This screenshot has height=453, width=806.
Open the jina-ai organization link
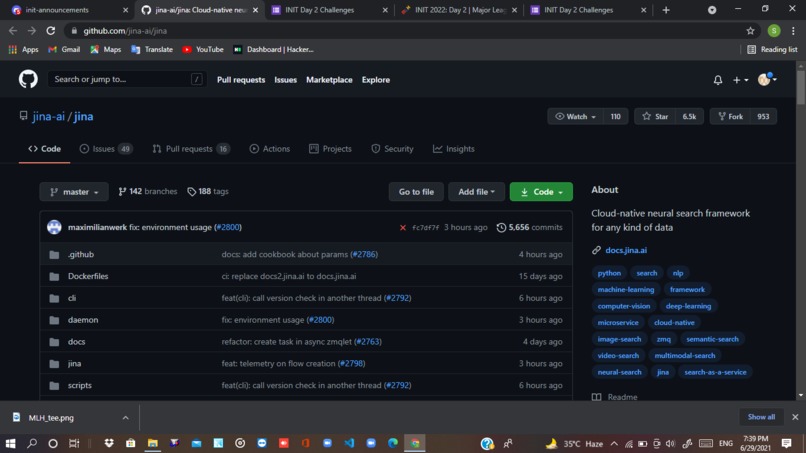[x=48, y=116]
